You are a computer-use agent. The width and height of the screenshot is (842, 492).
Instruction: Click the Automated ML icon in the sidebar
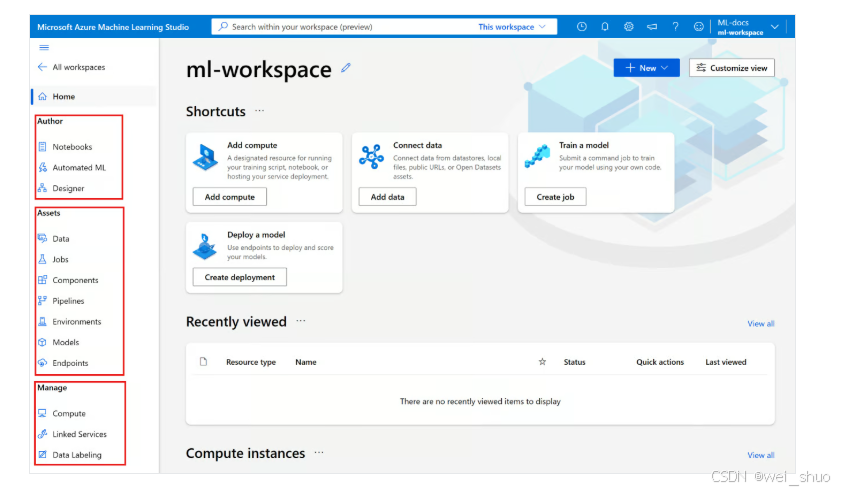click(42, 168)
